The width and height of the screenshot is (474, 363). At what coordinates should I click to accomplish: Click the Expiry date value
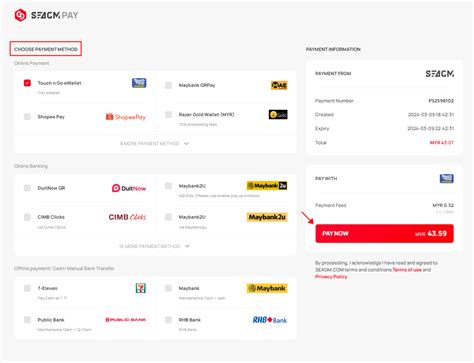click(431, 128)
